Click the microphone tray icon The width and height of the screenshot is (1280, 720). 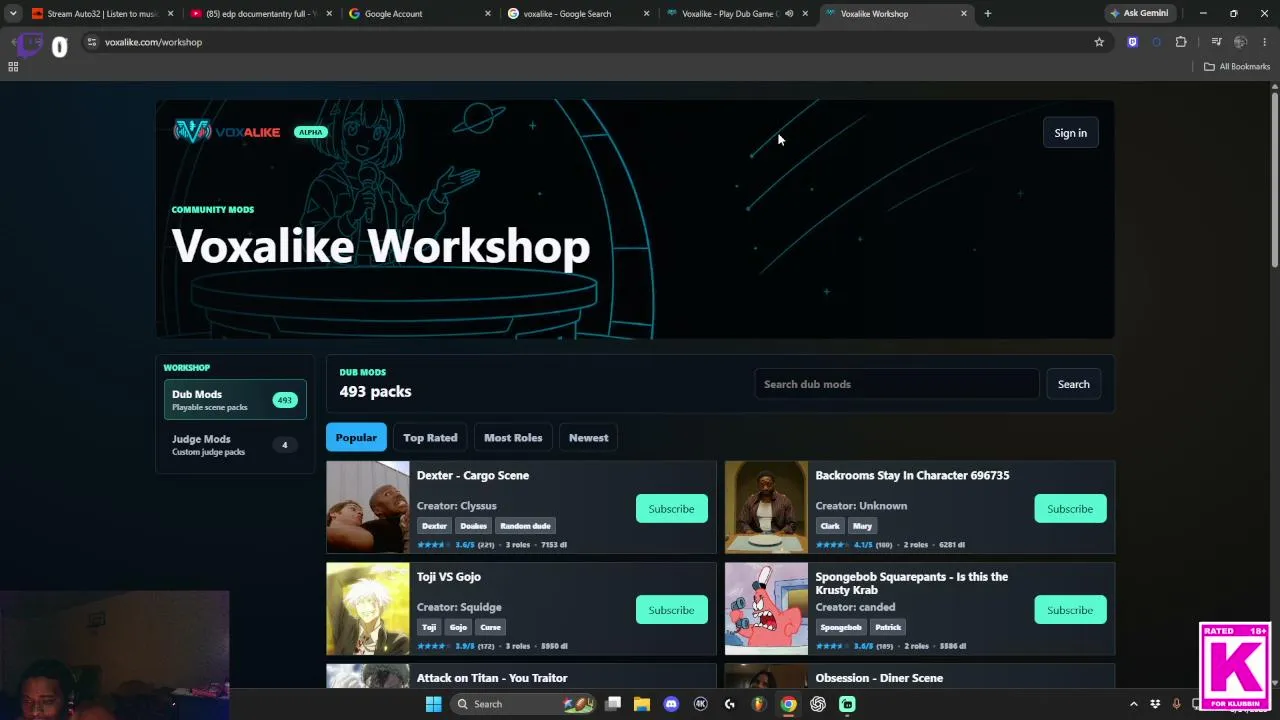[x=1176, y=704]
